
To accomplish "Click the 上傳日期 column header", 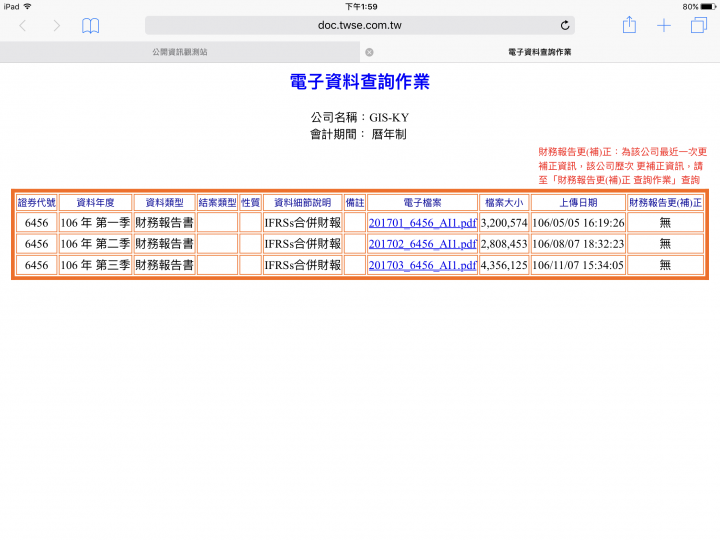I will click(x=578, y=202).
